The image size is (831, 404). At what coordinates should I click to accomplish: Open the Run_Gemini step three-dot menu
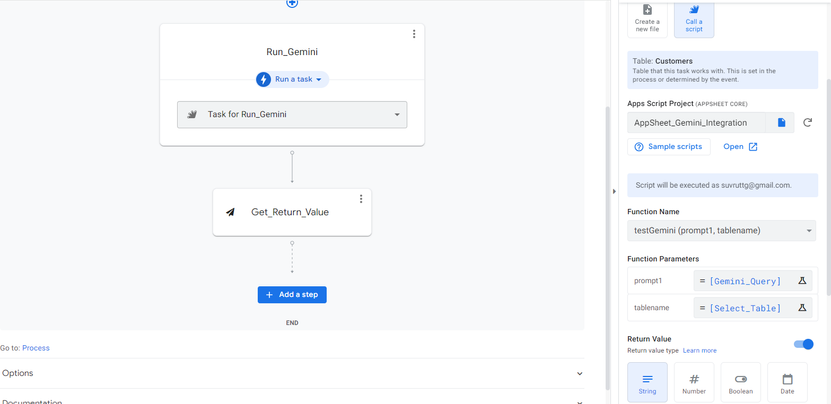coord(414,34)
